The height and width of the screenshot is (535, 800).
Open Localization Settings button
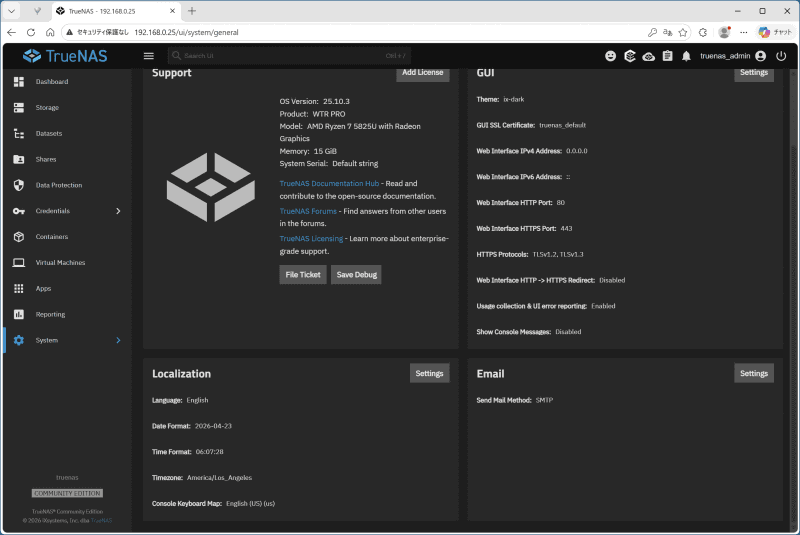pyautogui.click(x=430, y=373)
